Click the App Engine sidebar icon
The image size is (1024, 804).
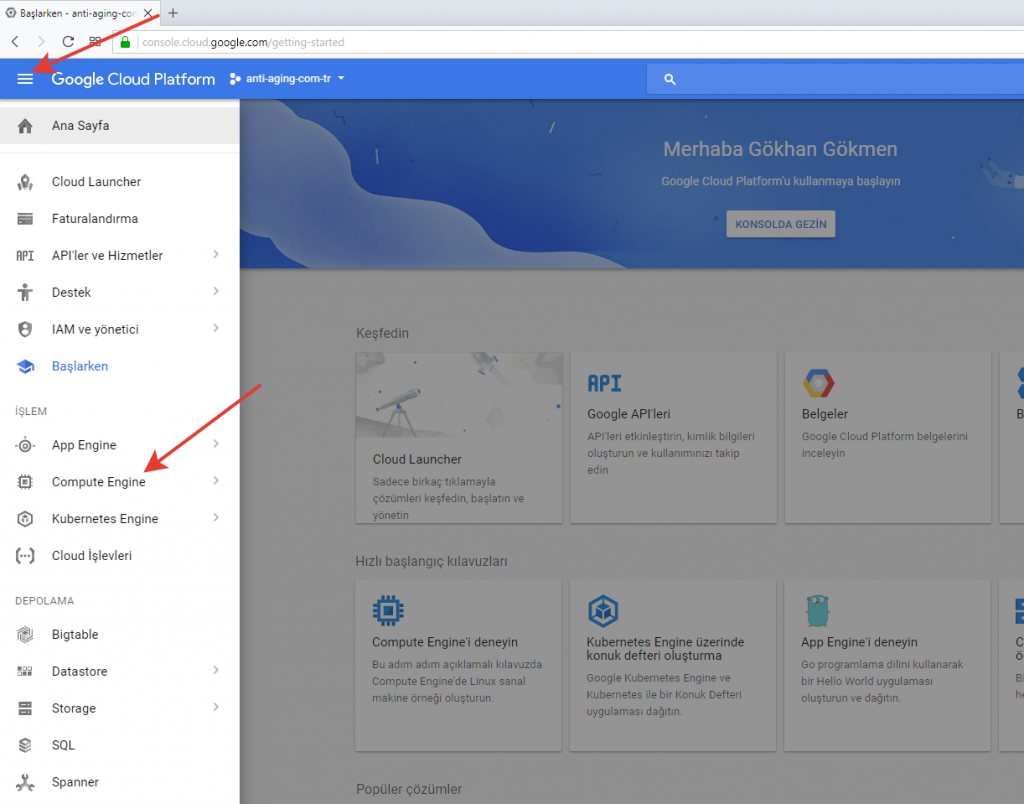[25, 445]
